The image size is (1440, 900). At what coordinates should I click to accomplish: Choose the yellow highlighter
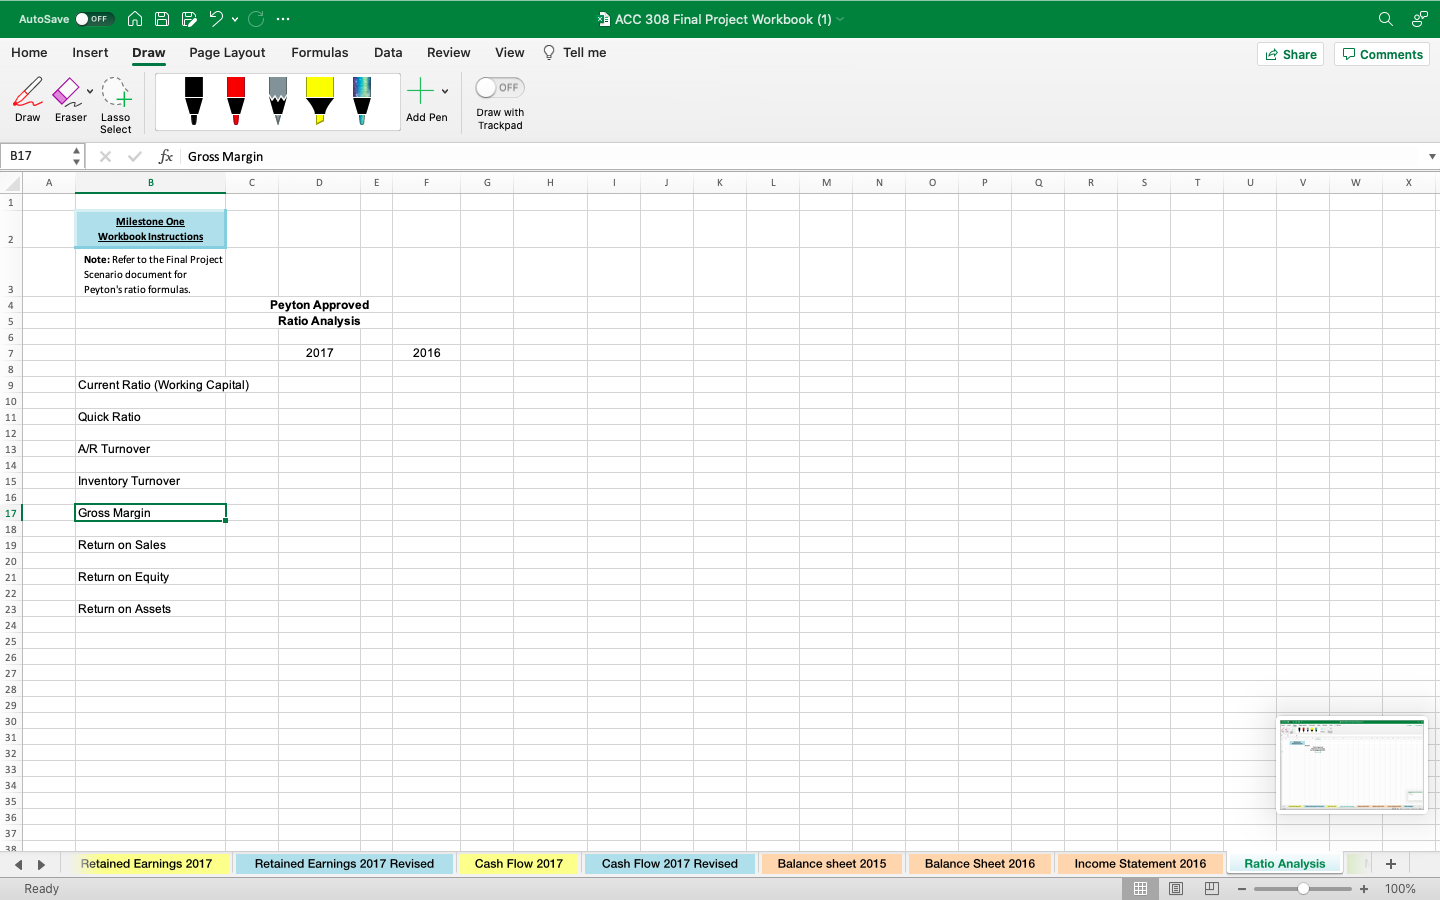point(320,101)
